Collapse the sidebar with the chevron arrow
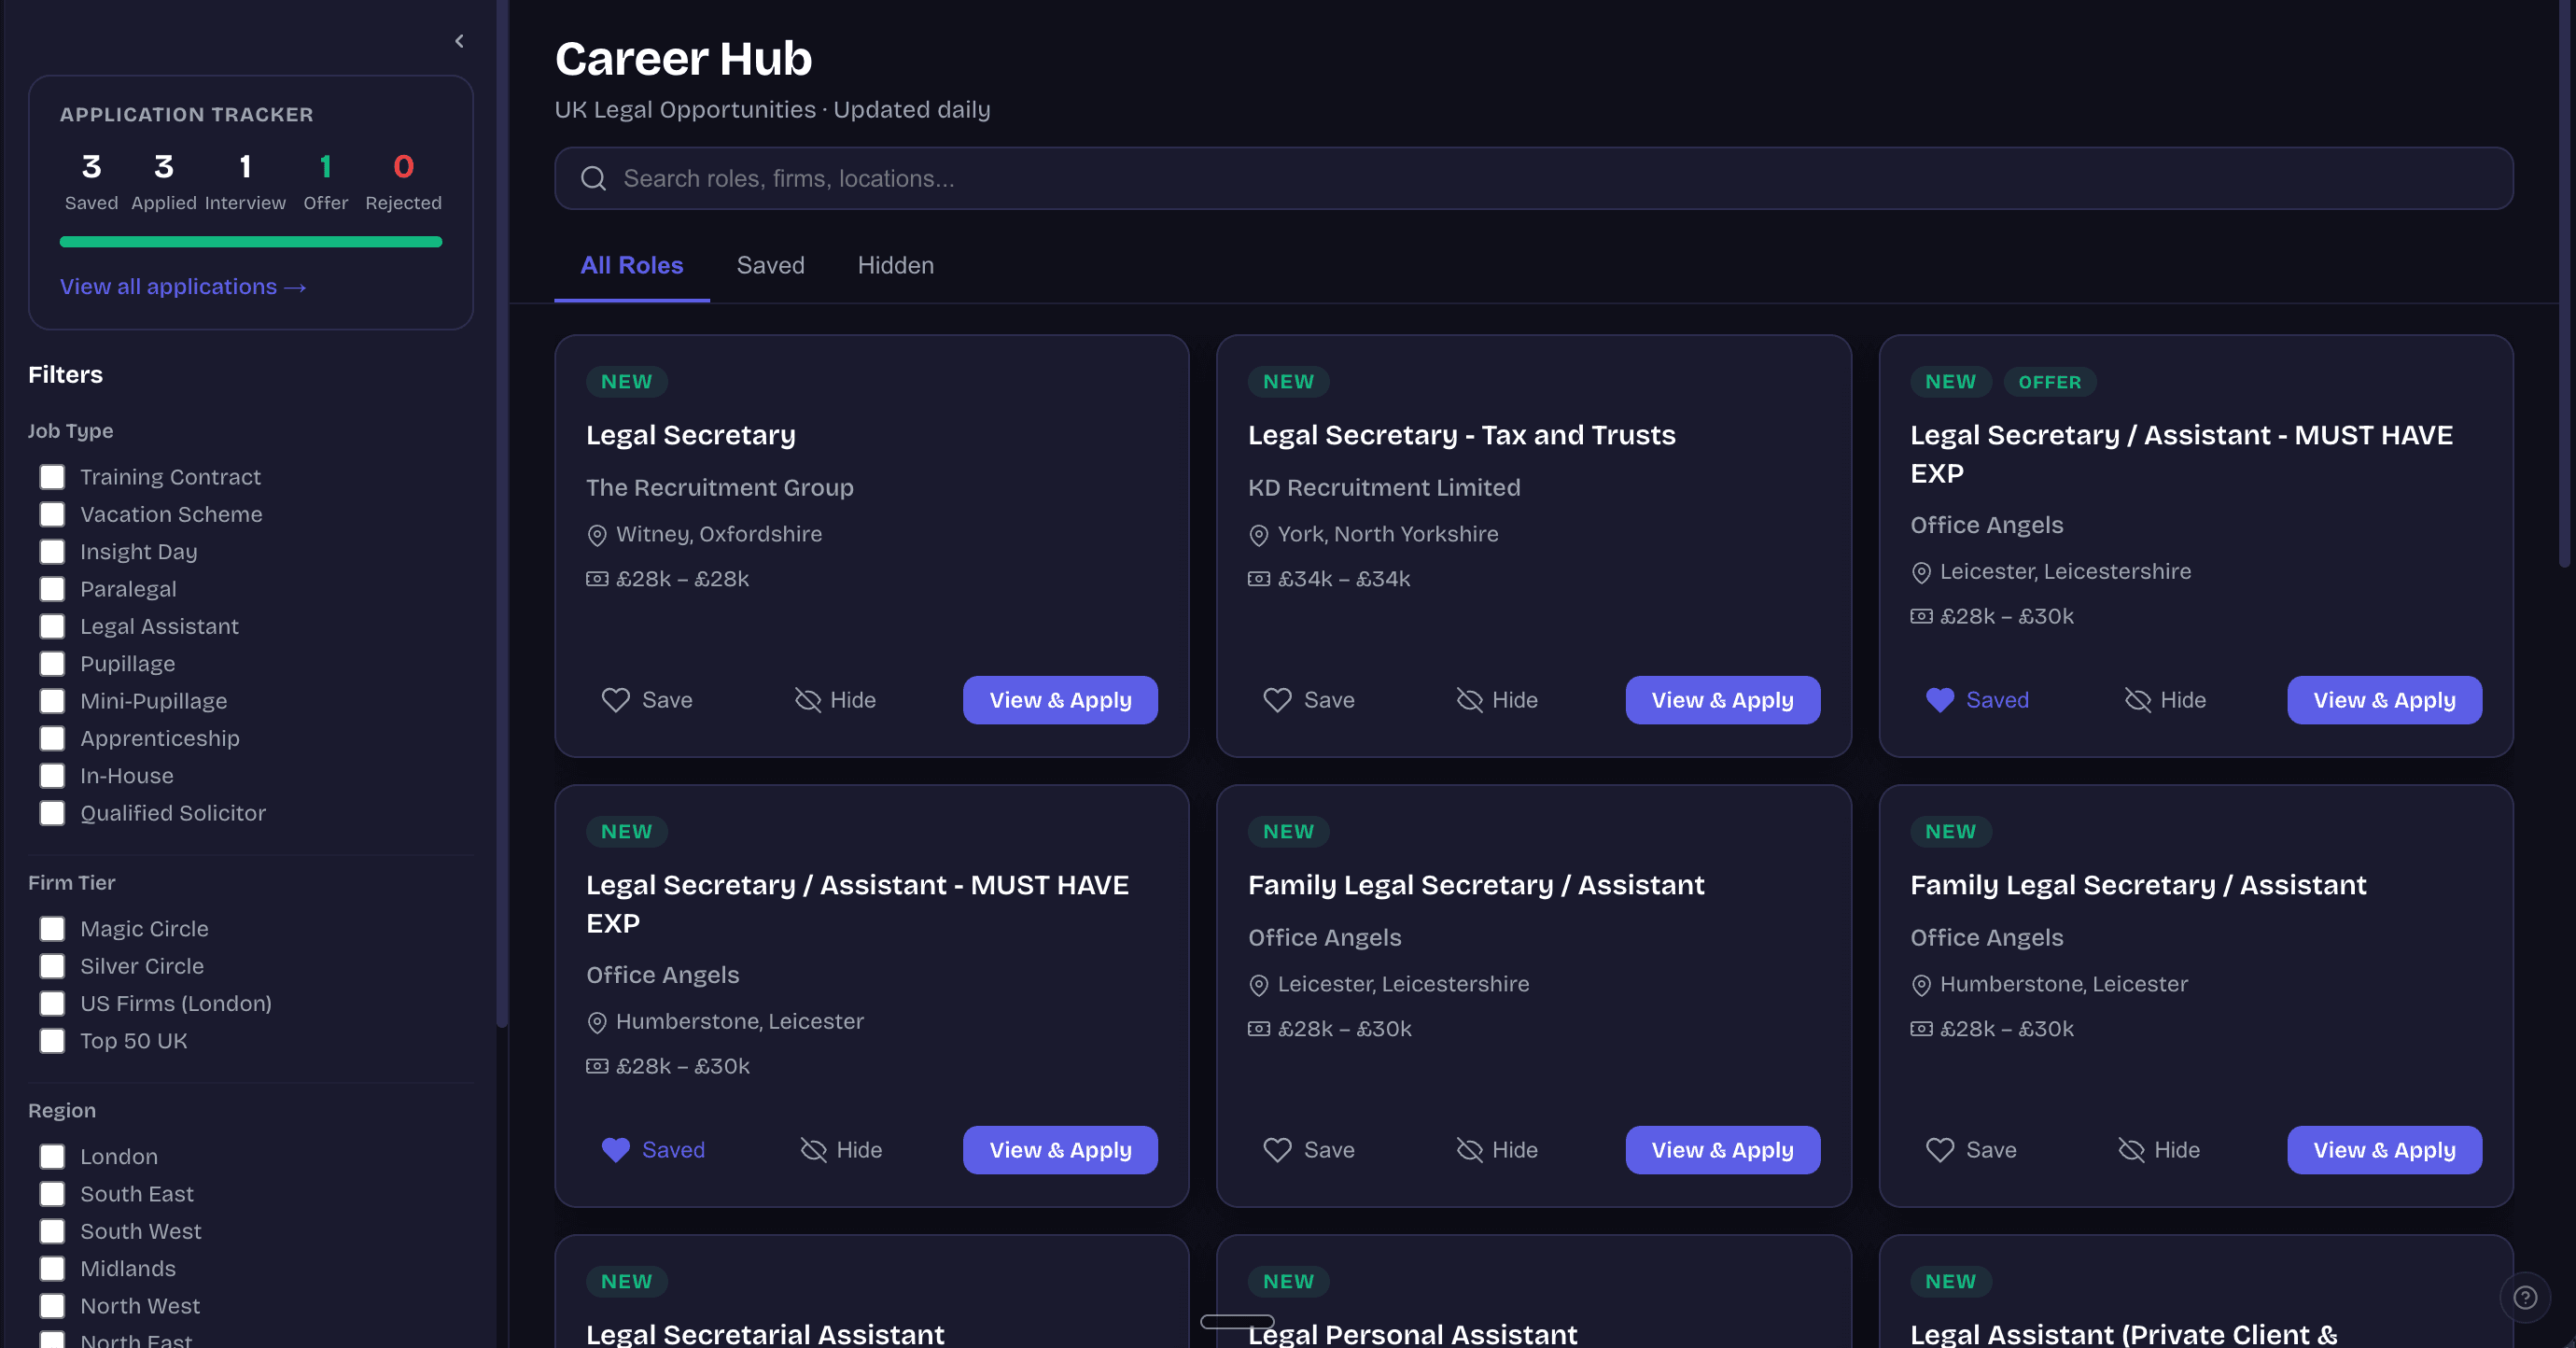Image resolution: width=2576 pixels, height=1348 pixels. (459, 41)
